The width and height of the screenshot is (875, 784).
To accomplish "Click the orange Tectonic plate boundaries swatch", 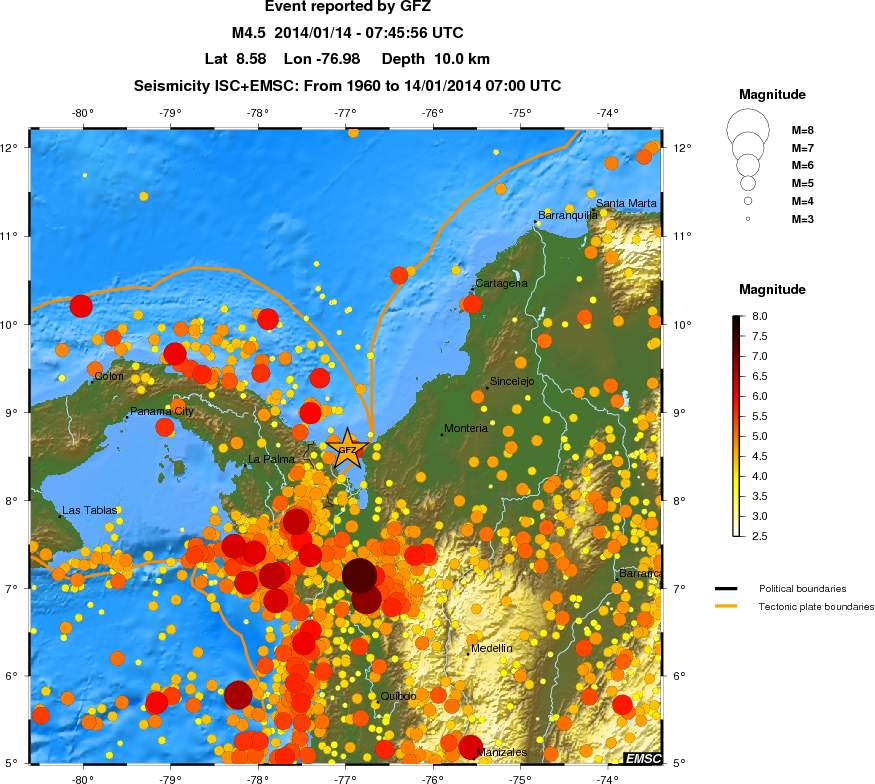I will [x=726, y=606].
